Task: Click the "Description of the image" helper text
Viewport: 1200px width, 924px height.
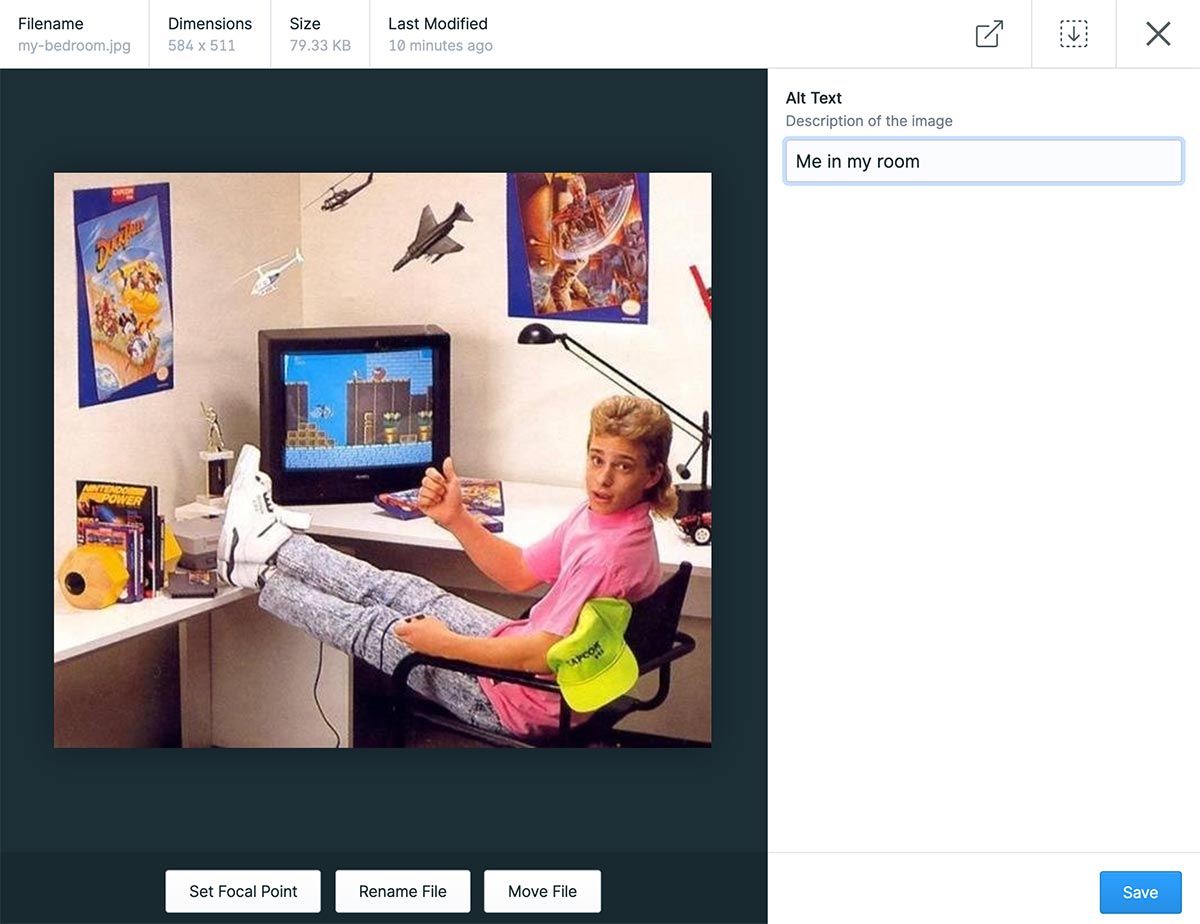Action: [x=868, y=120]
